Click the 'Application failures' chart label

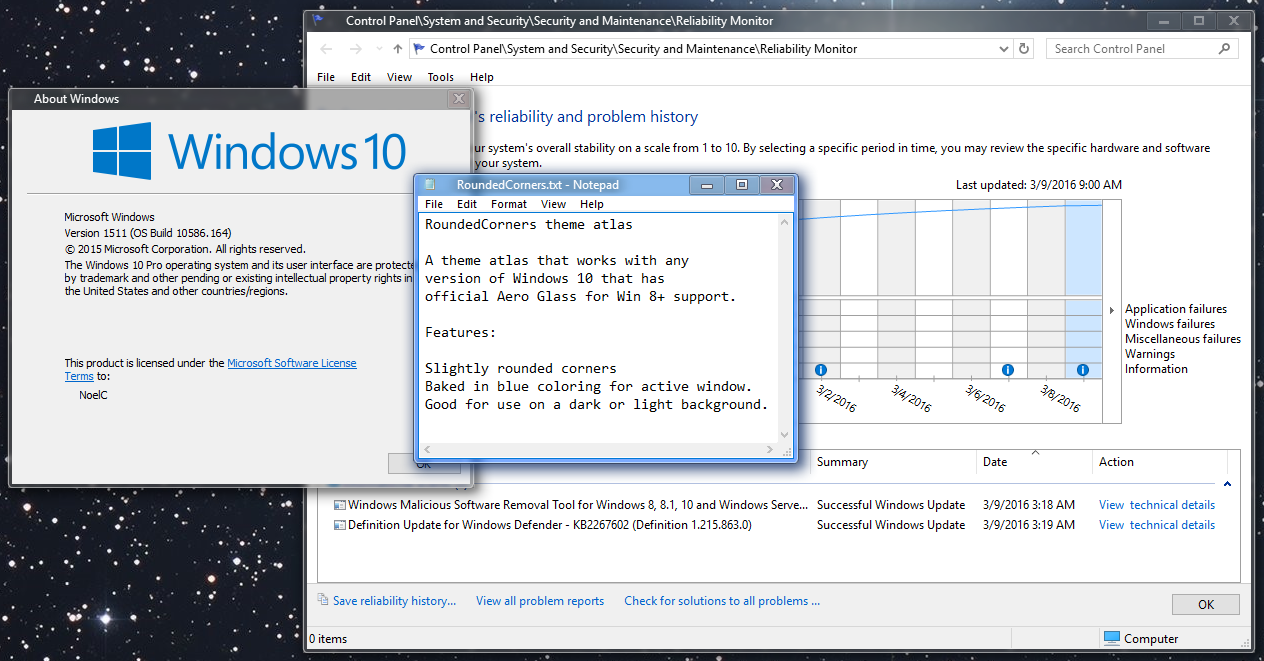(x=1176, y=309)
